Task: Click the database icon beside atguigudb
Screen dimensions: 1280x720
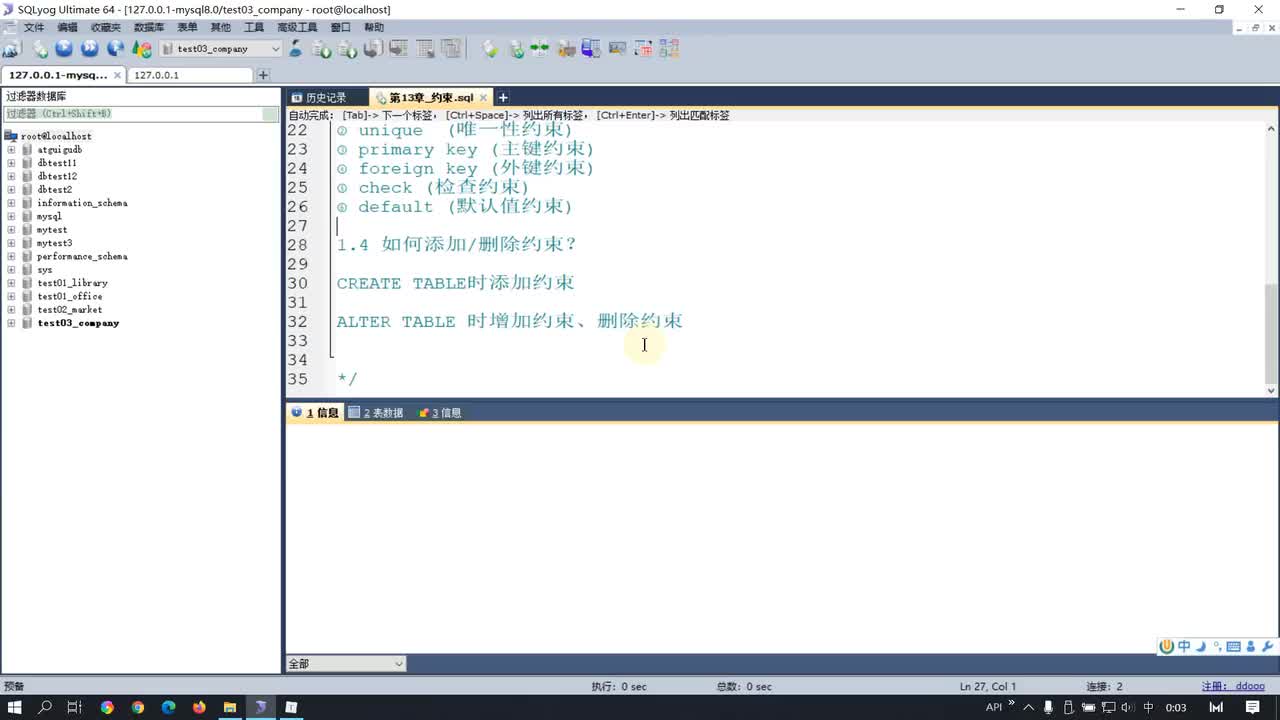Action: click(x=28, y=150)
